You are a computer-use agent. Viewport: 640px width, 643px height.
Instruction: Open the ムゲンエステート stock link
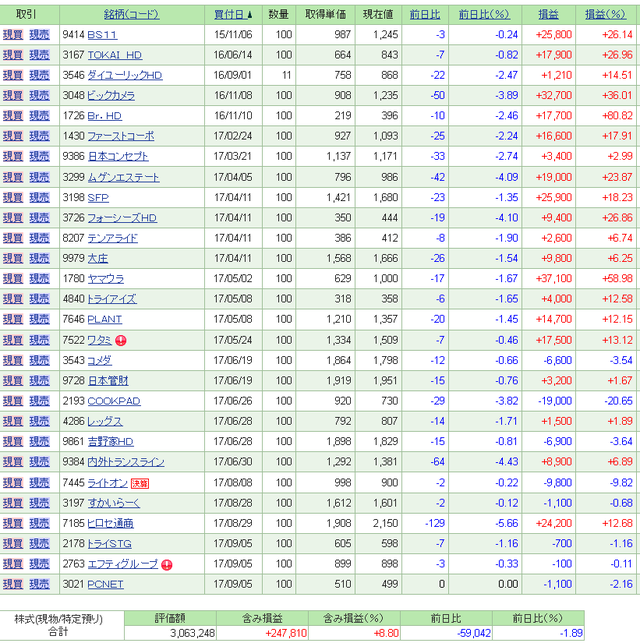[123, 178]
